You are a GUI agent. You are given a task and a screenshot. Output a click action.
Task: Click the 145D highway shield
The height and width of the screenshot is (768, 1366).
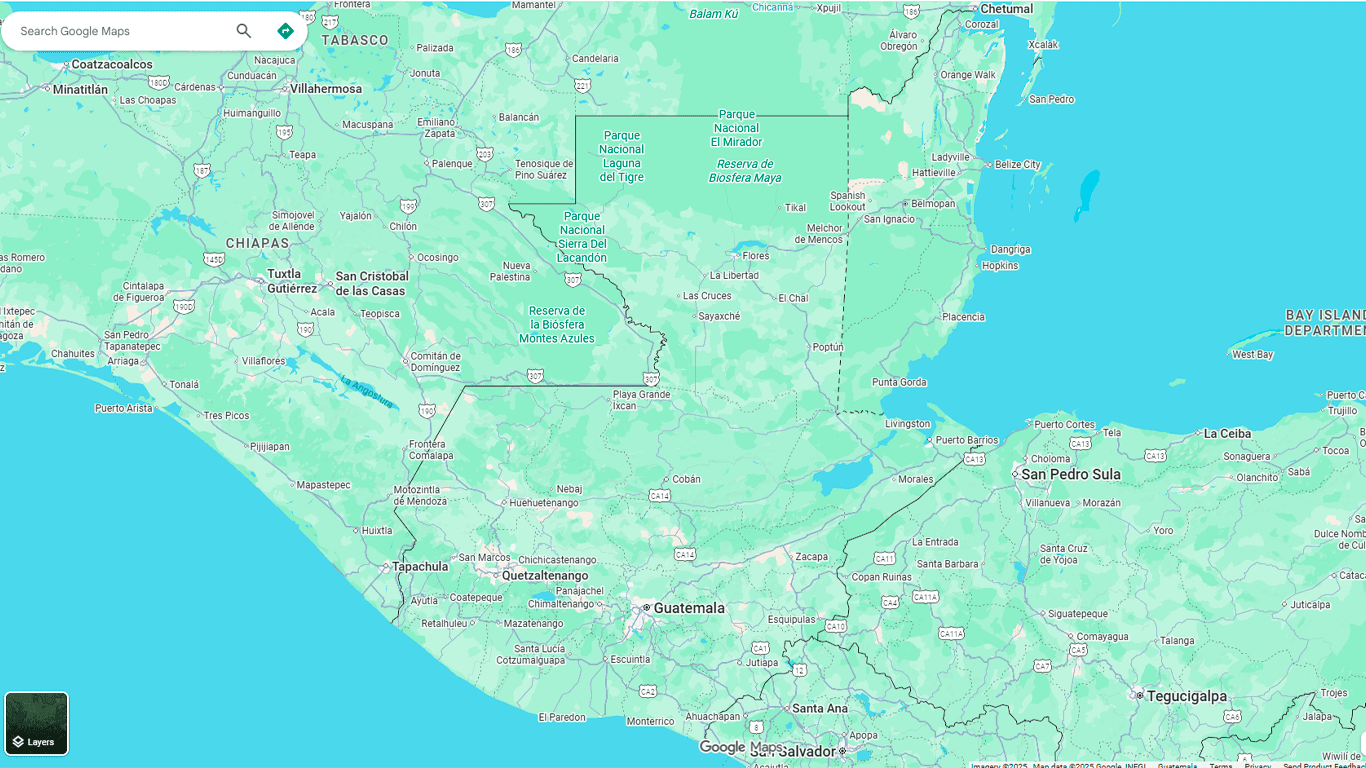point(214,259)
